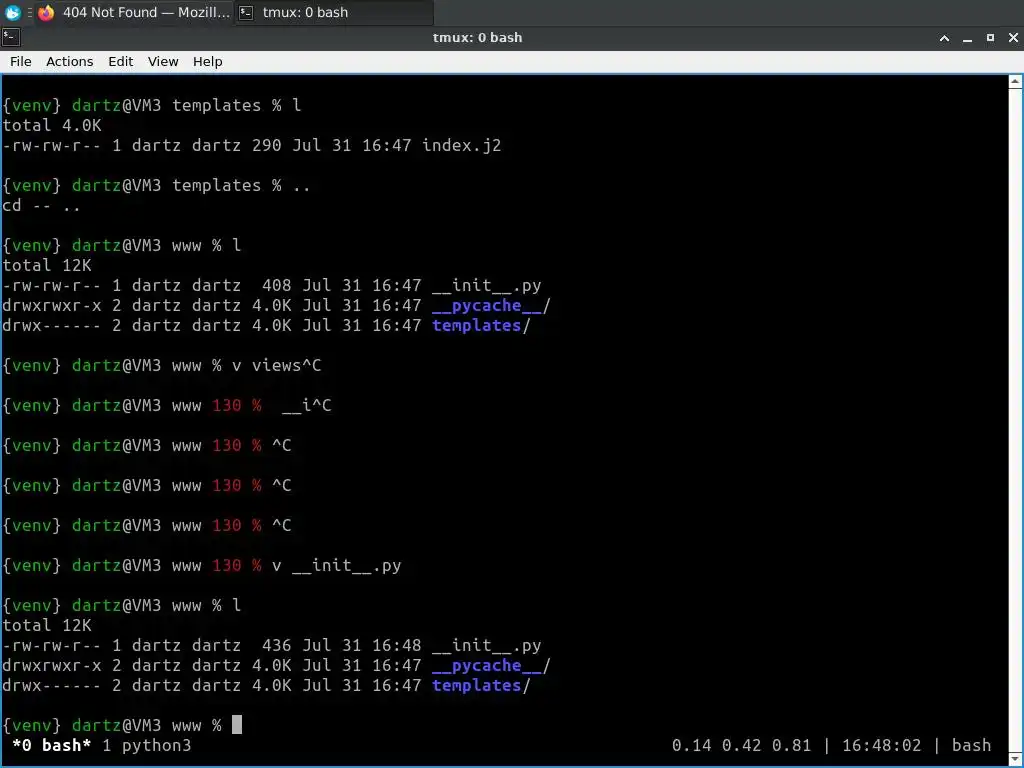Select tmux window '1 python3' in status bar
This screenshot has height=768, width=1024.
pyautogui.click(x=147, y=745)
